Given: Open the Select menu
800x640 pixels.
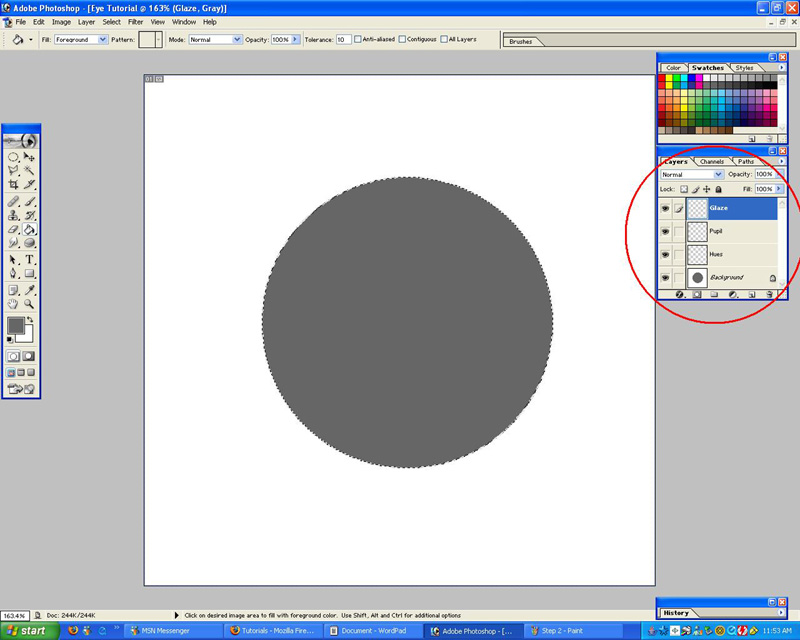Looking at the screenshot, I should (x=111, y=22).
